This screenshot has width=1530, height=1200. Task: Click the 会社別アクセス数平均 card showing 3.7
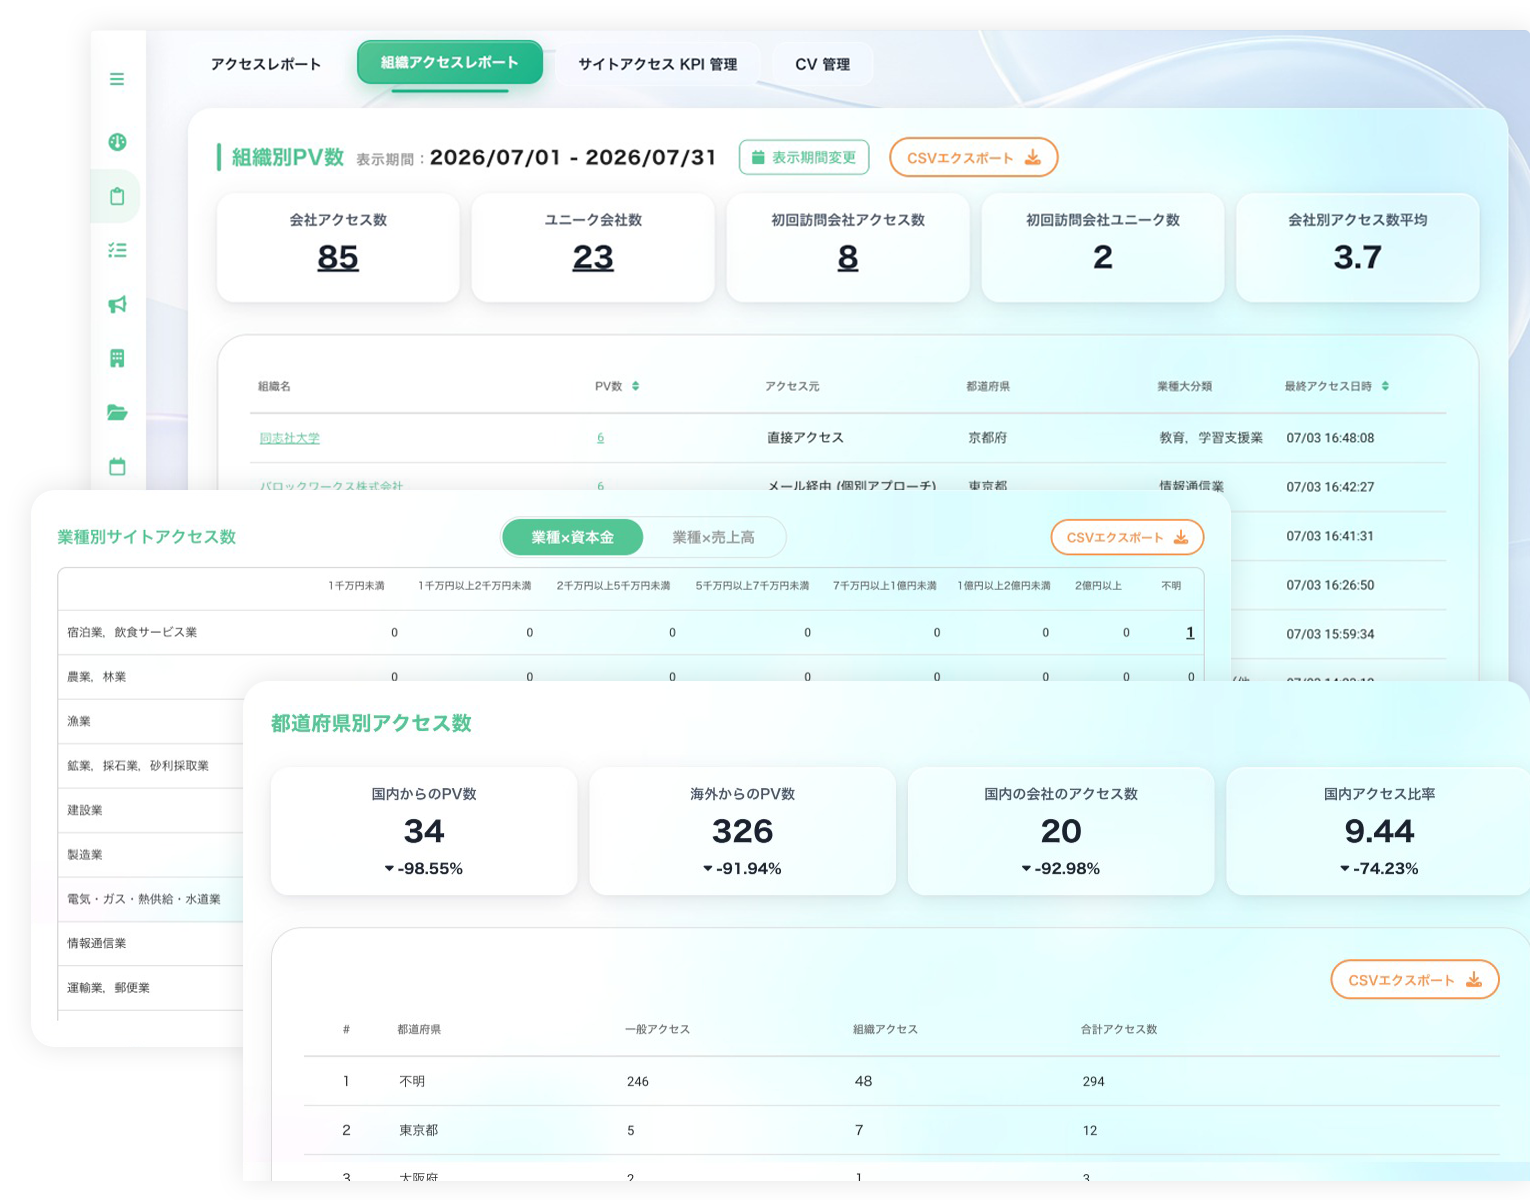point(1358,247)
